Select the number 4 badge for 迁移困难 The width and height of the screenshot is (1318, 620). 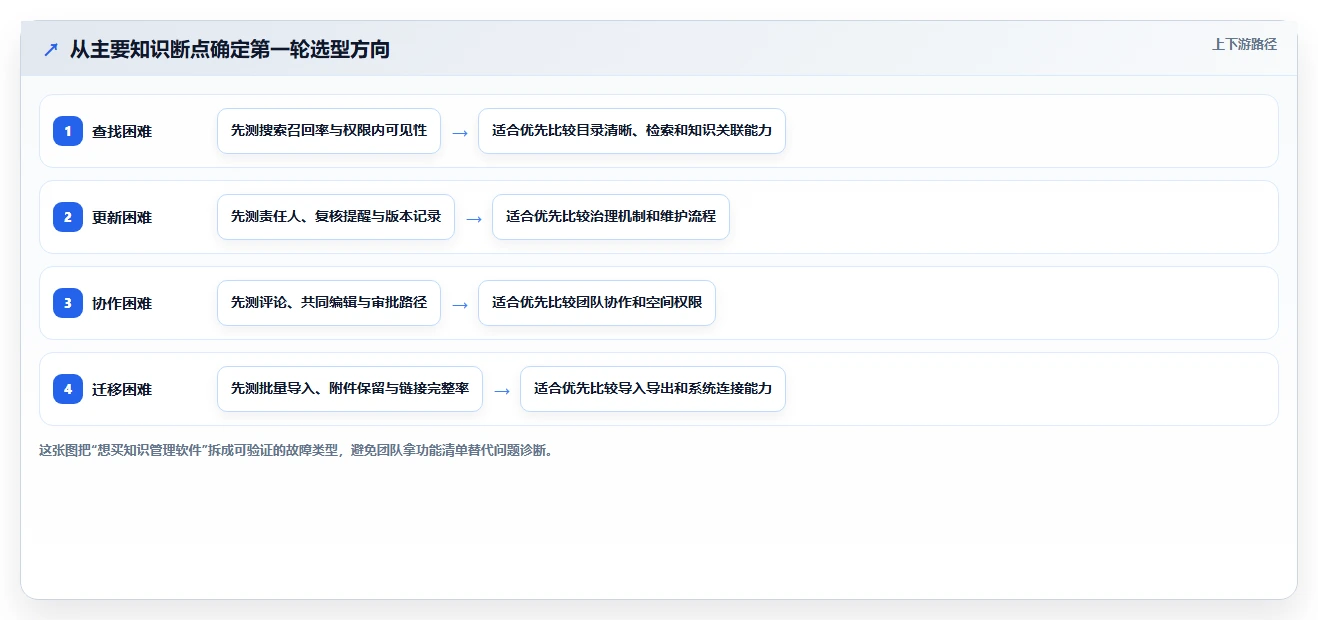click(x=68, y=389)
